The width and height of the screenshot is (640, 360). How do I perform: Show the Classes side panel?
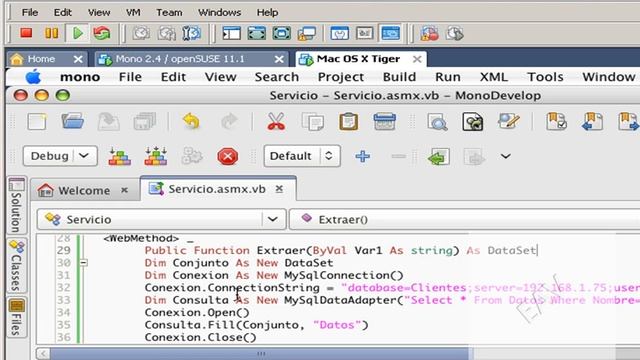(16, 266)
